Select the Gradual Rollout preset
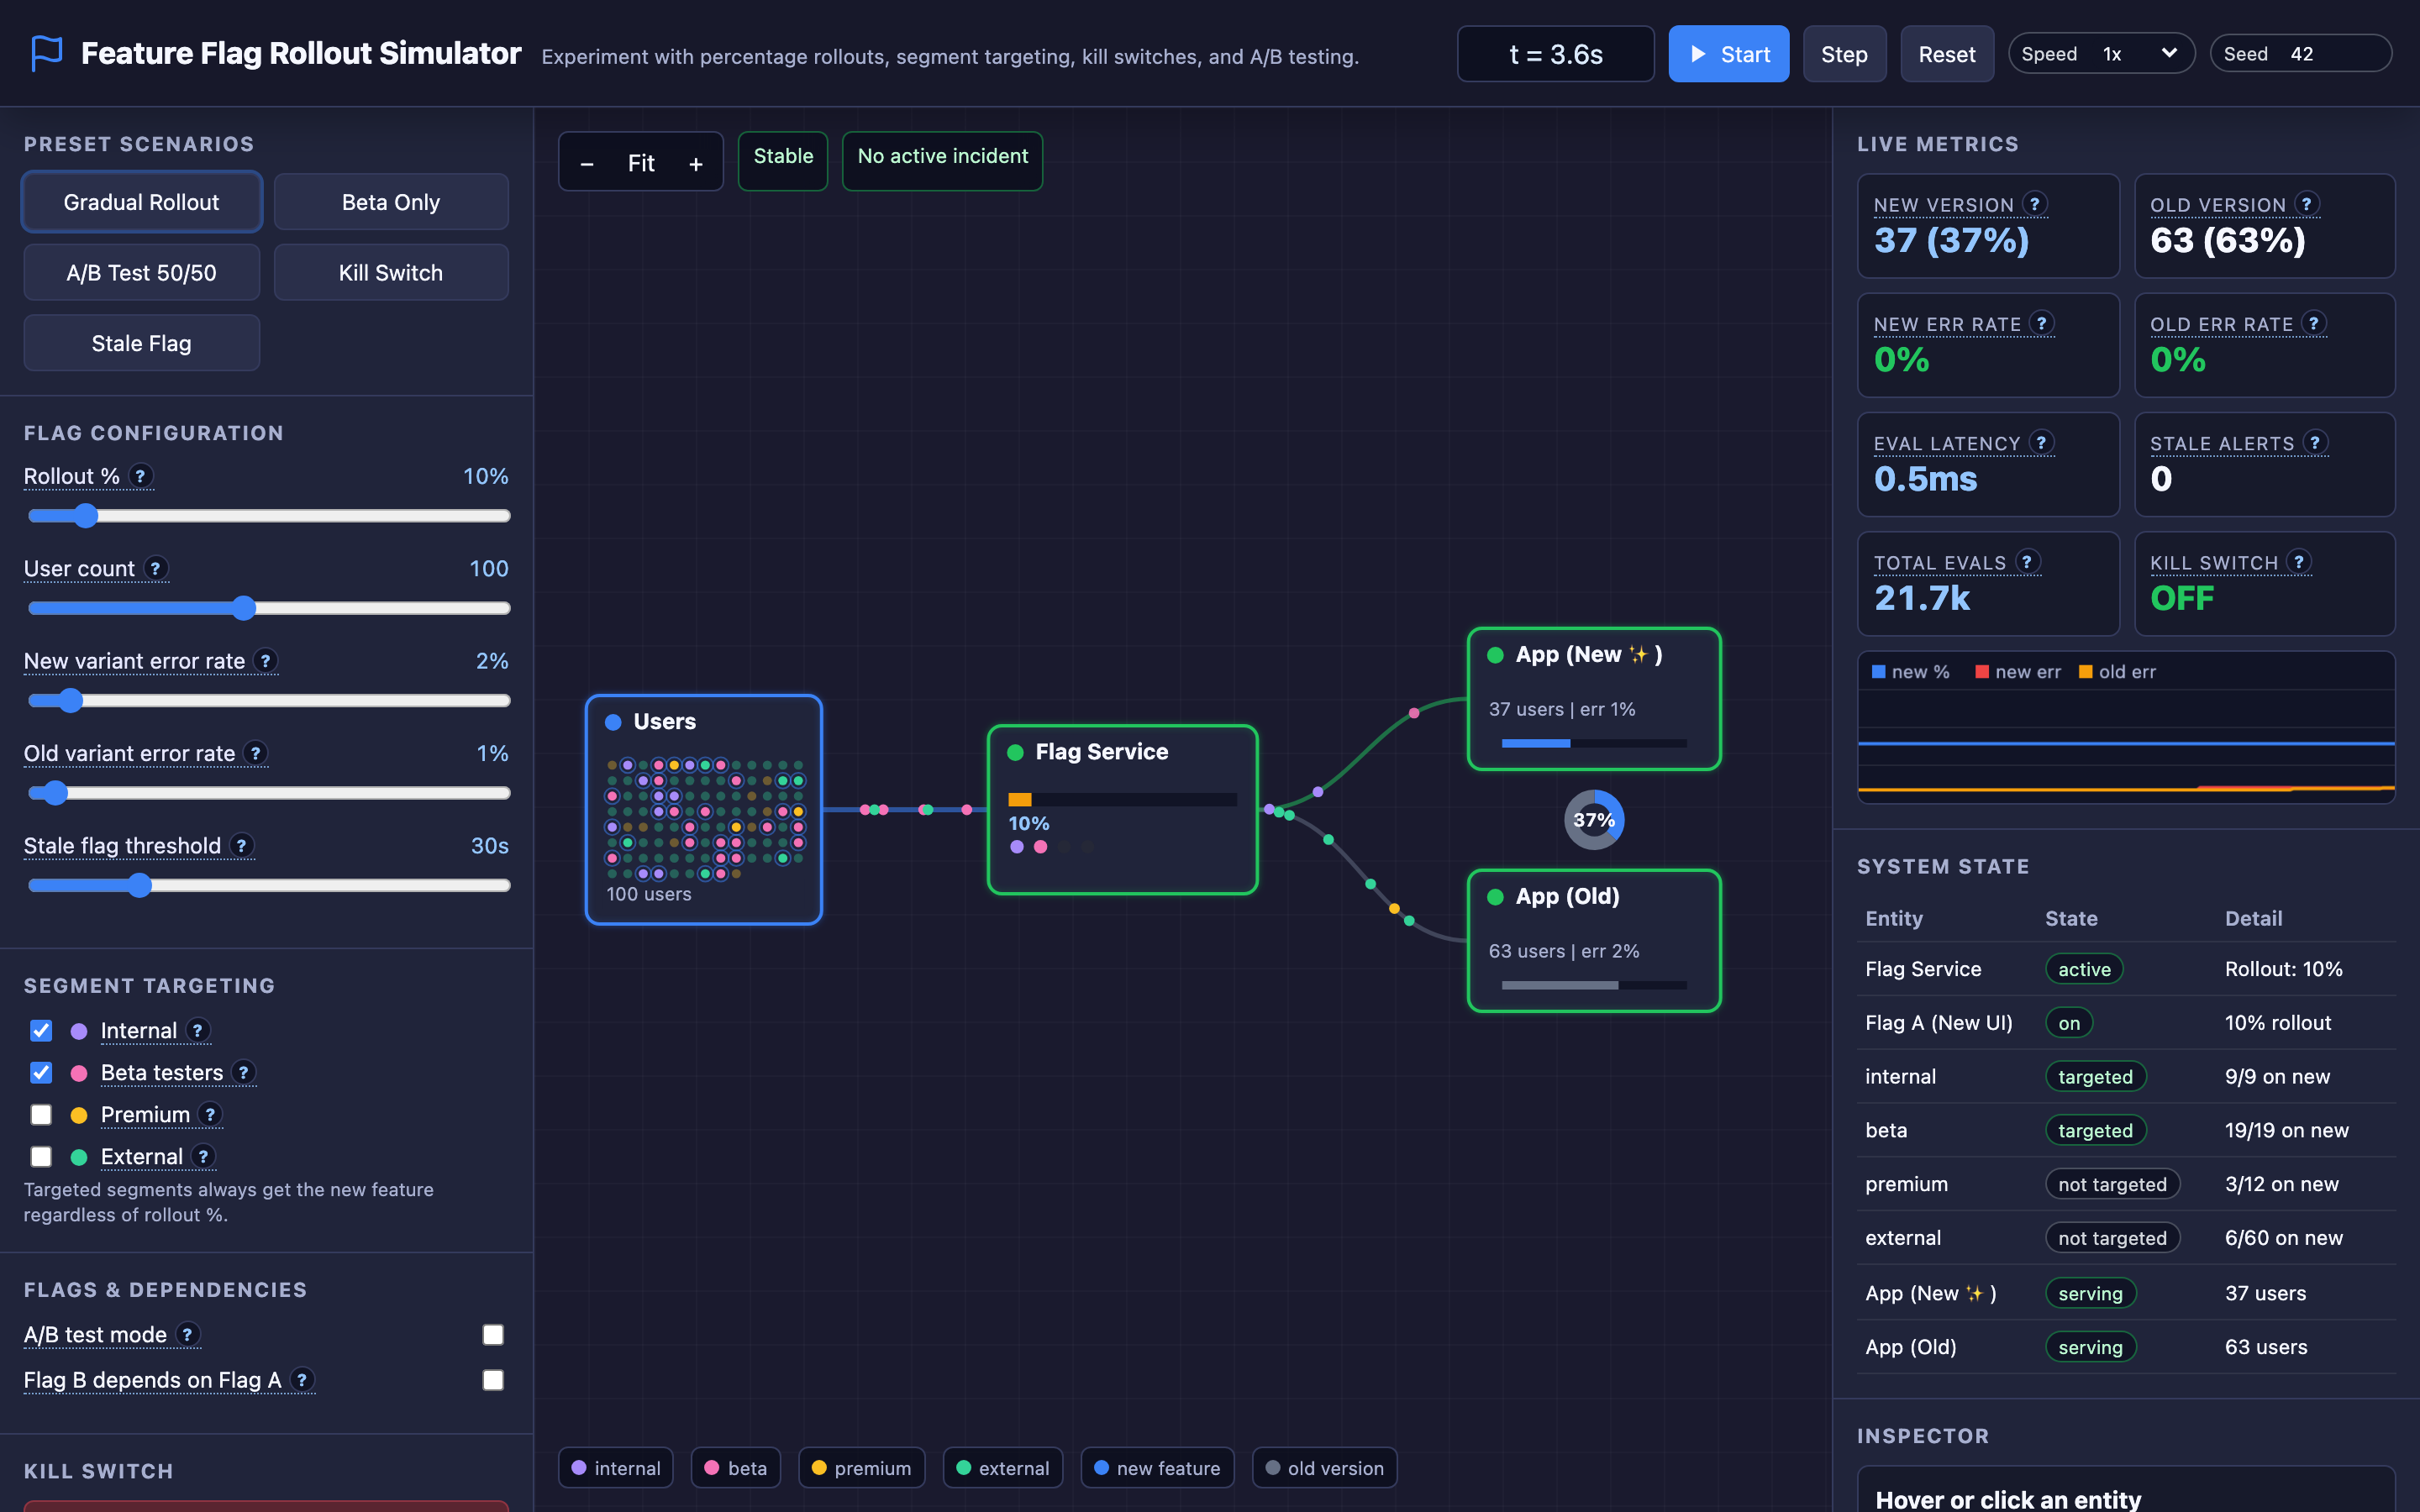The image size is (2420, 1512). pyautogui.click(x=141, y=202)
